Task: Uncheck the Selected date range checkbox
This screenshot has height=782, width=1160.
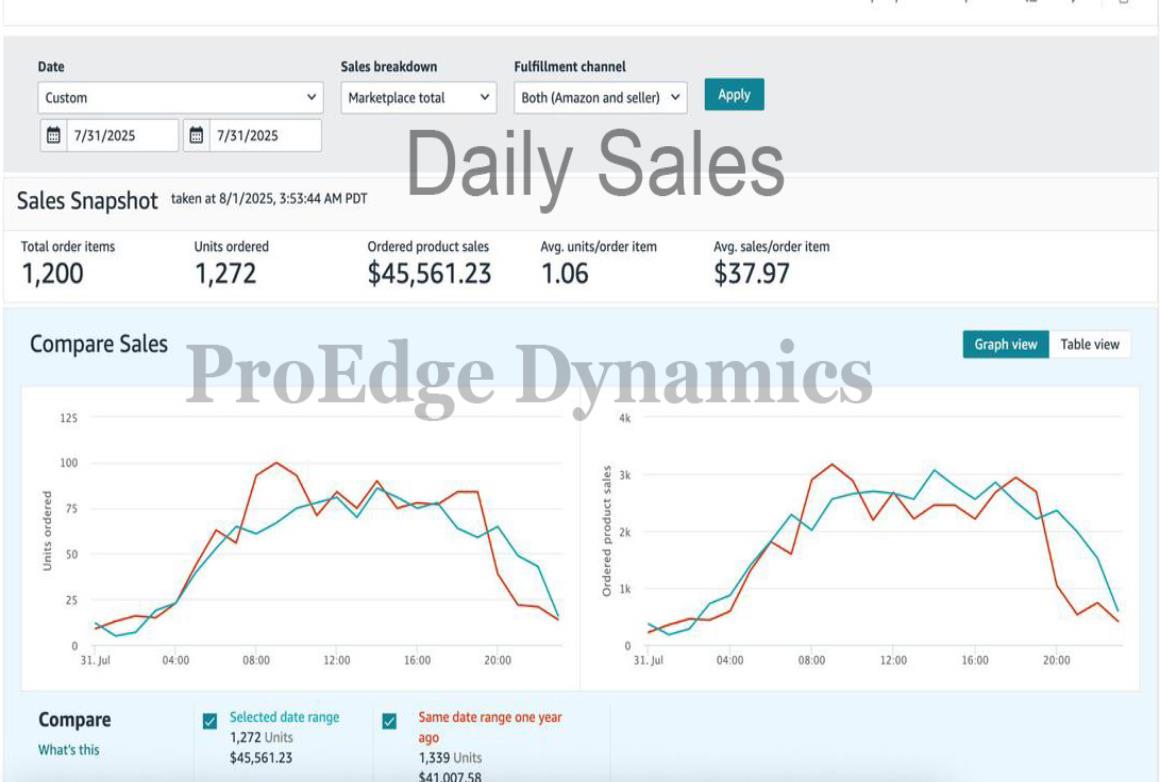Action: click(x=210, y=721)
